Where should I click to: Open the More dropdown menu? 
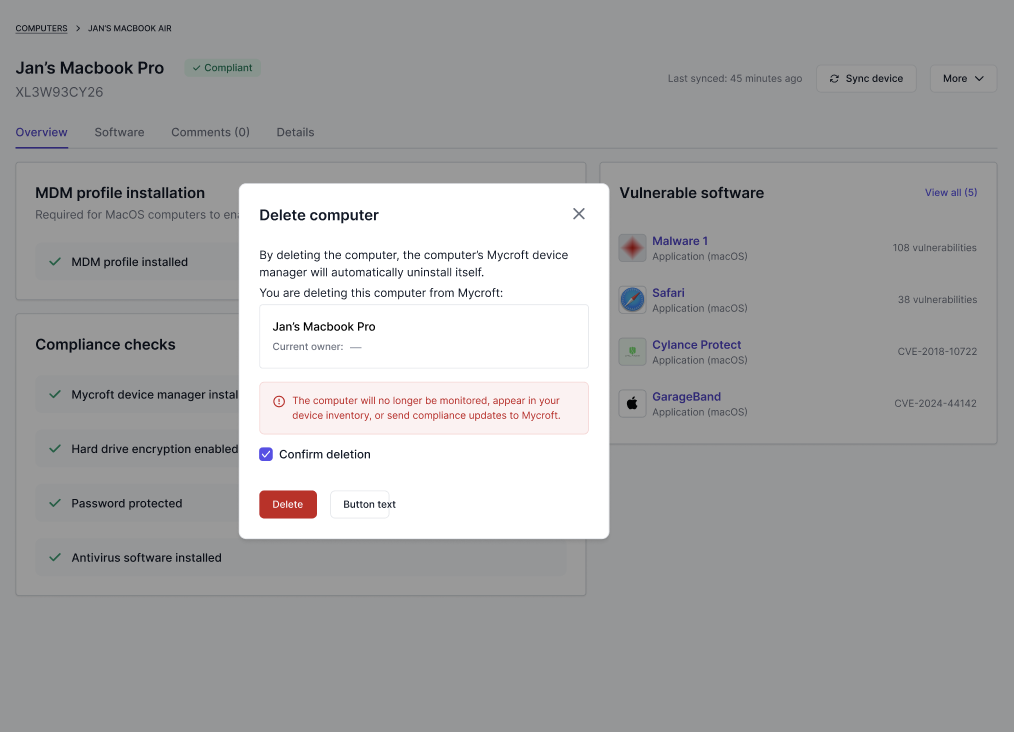tap(963, 79)
